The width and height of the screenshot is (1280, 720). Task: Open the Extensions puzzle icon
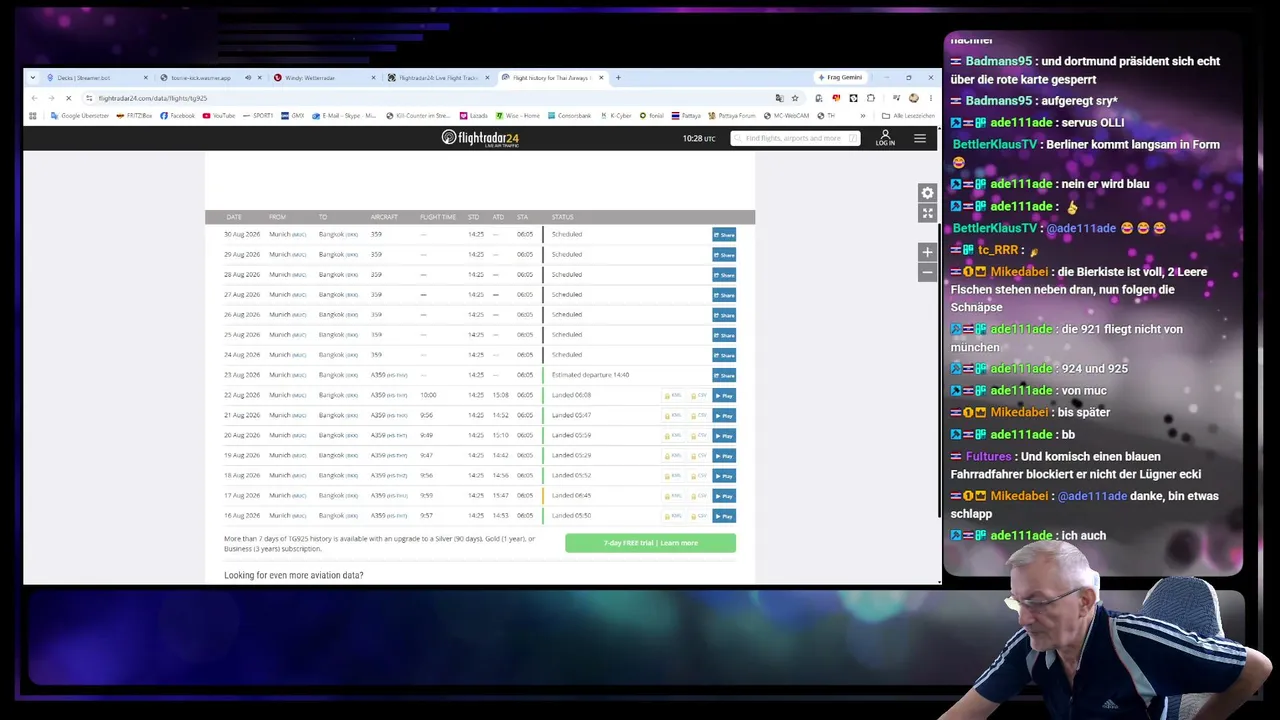(x=871, y=98)
